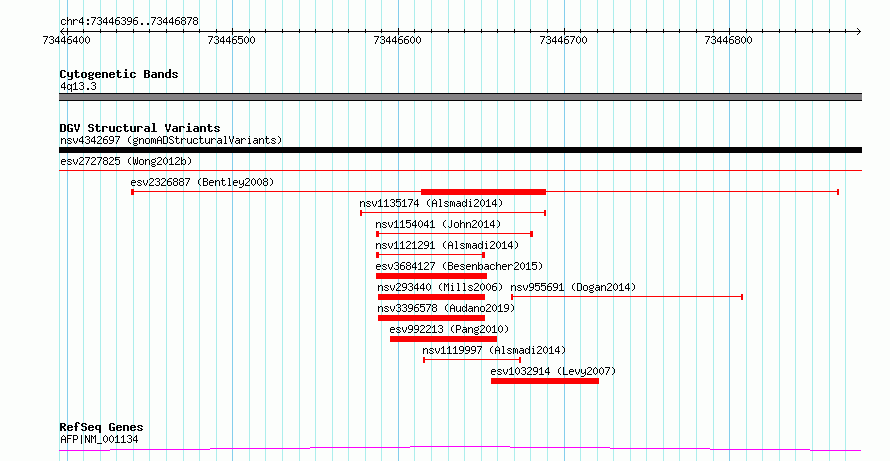Click ruler position 73446600
The height and width of the screenshot is (461, 890).
tap(398, 40)
